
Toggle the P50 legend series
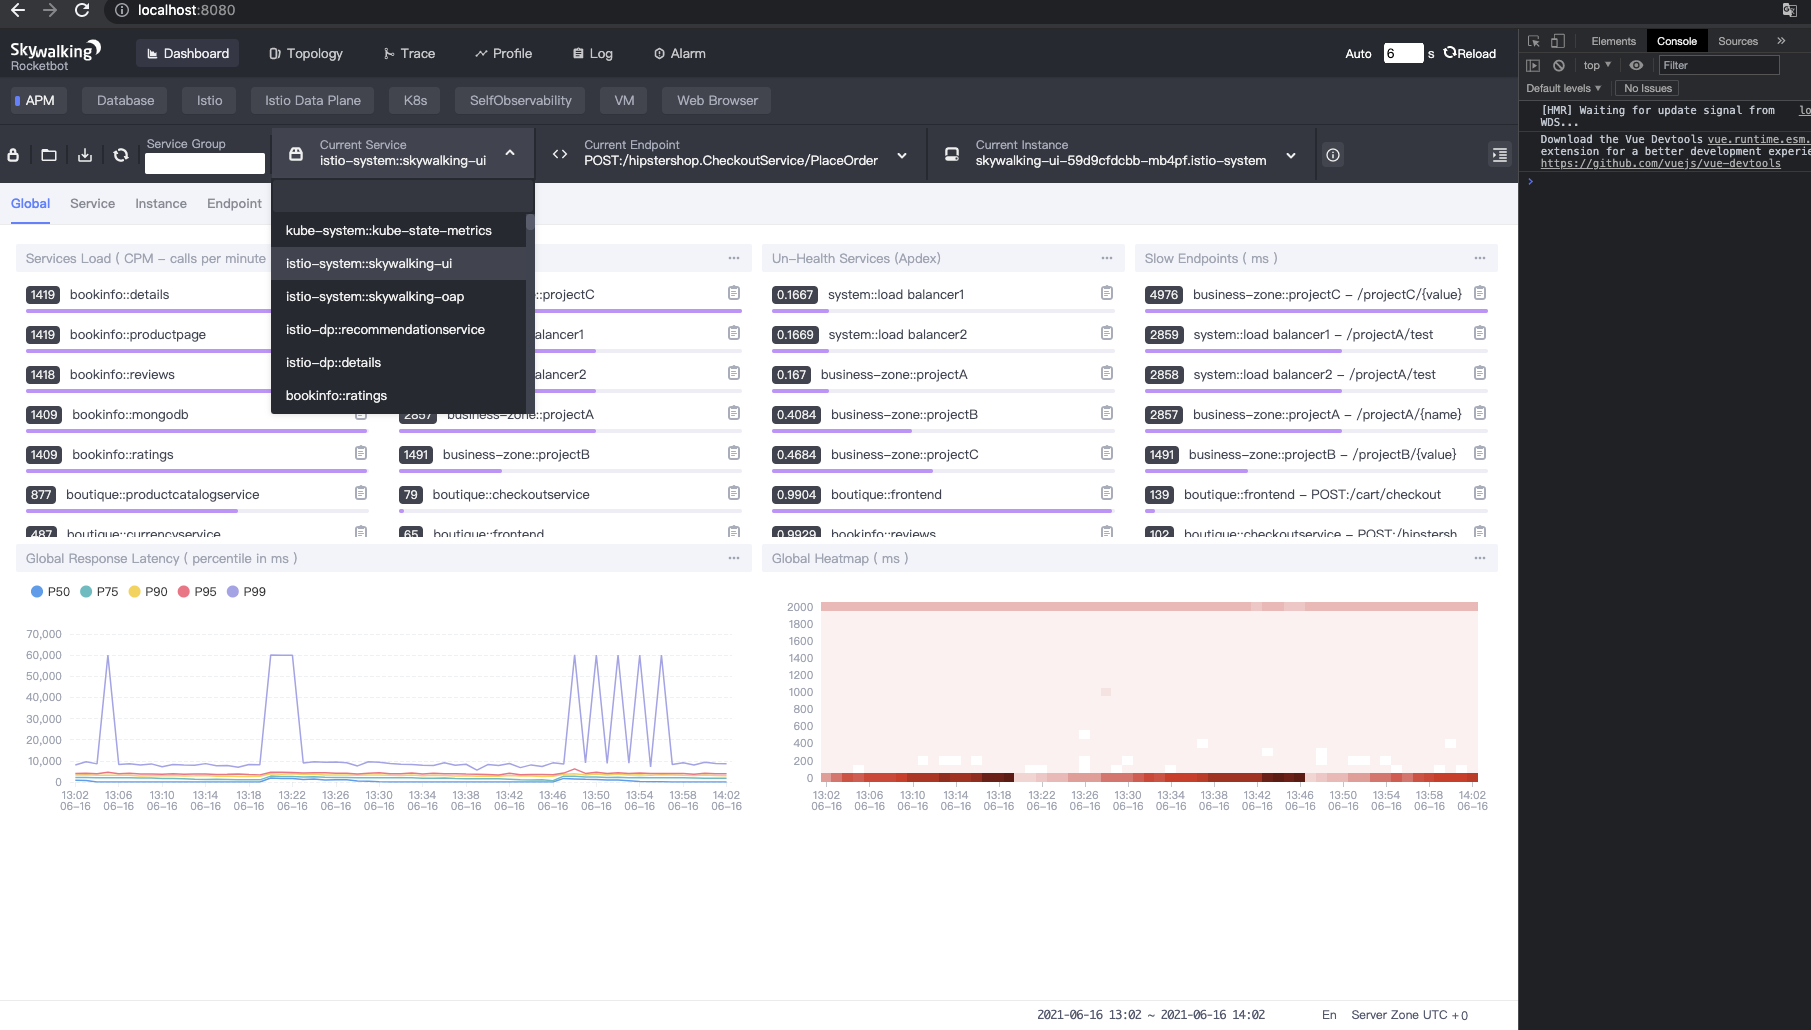[x=50, y=592]
